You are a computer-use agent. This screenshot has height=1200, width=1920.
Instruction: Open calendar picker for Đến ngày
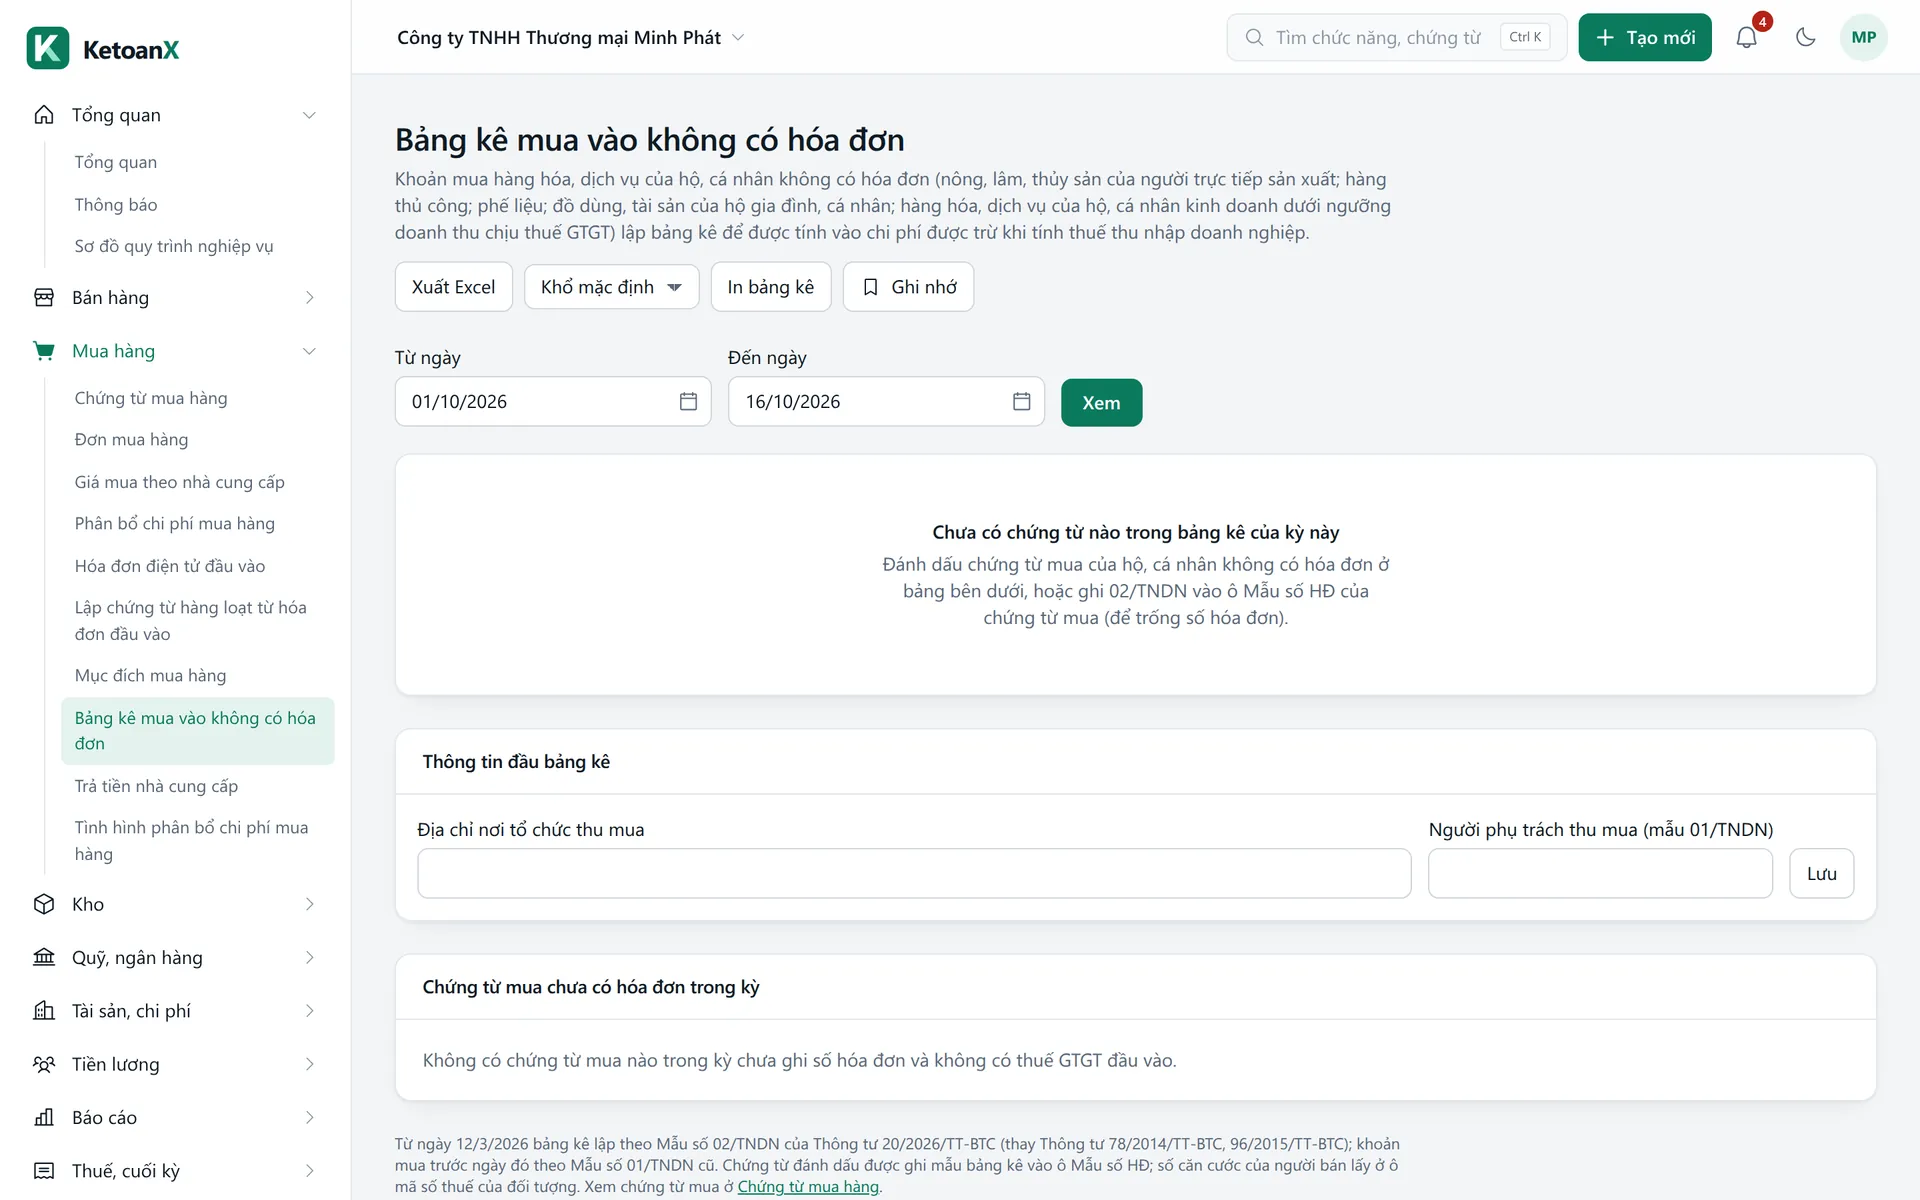(1021, 401)
